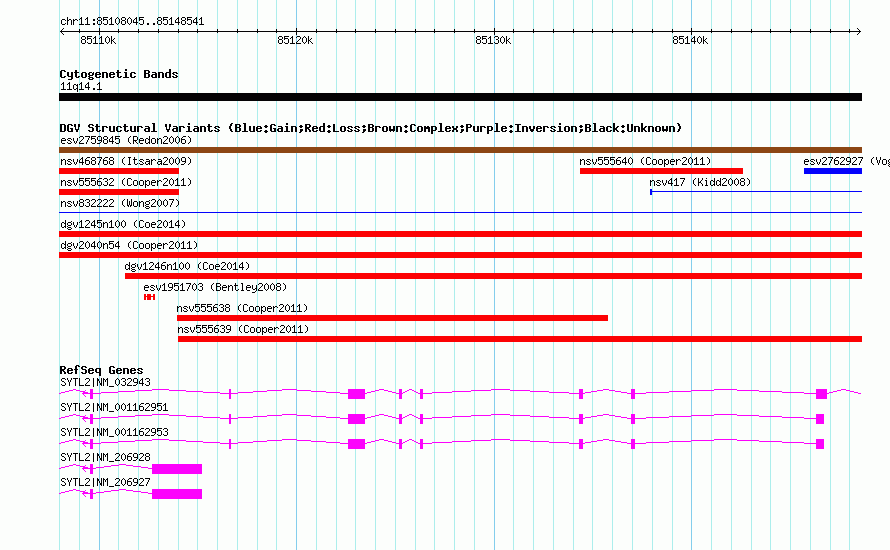Click the small red esv1951703 (Bentley2008) marker
The image size is (890, 550).
[x=149, y=297]
